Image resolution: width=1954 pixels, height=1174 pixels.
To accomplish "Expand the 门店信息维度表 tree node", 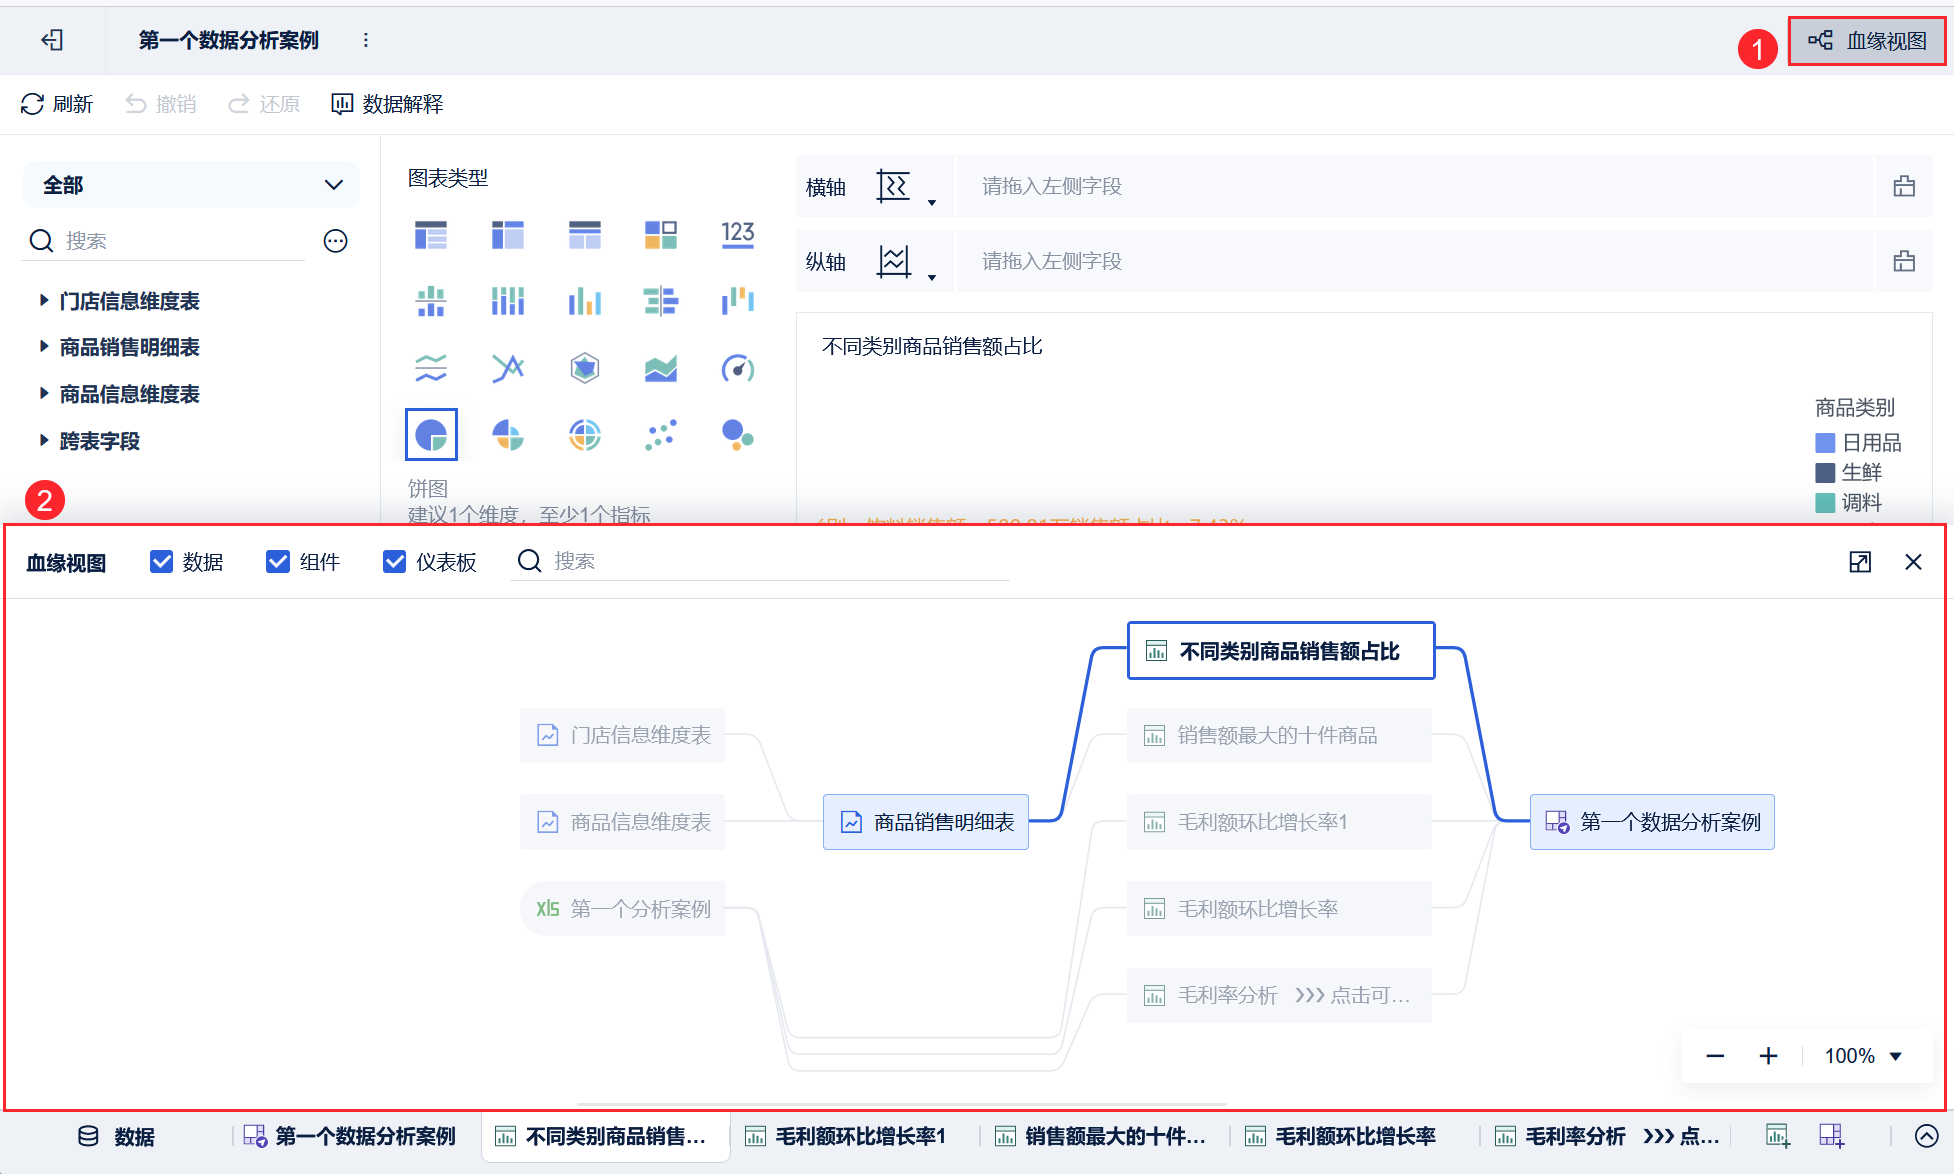I will point(44,300).
